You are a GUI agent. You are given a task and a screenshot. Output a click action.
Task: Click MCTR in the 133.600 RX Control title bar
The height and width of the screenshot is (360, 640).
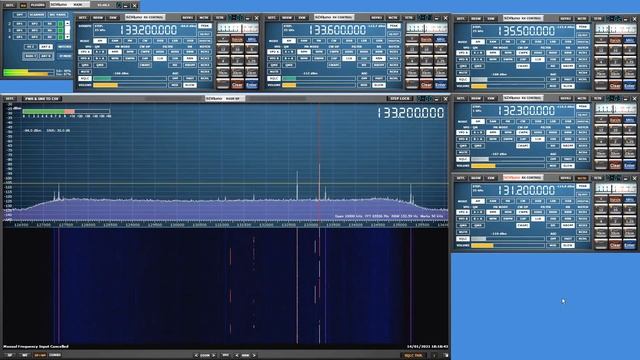(x=392, y=18)
